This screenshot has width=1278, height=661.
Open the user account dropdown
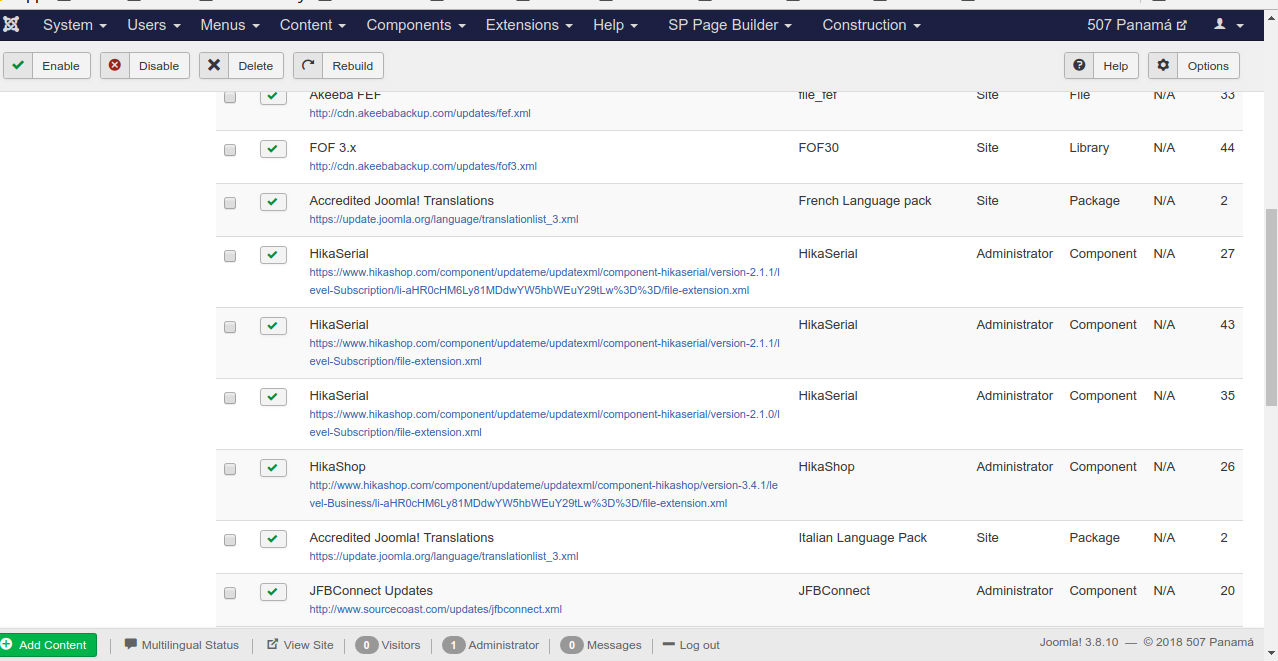tap(1228, 25)
